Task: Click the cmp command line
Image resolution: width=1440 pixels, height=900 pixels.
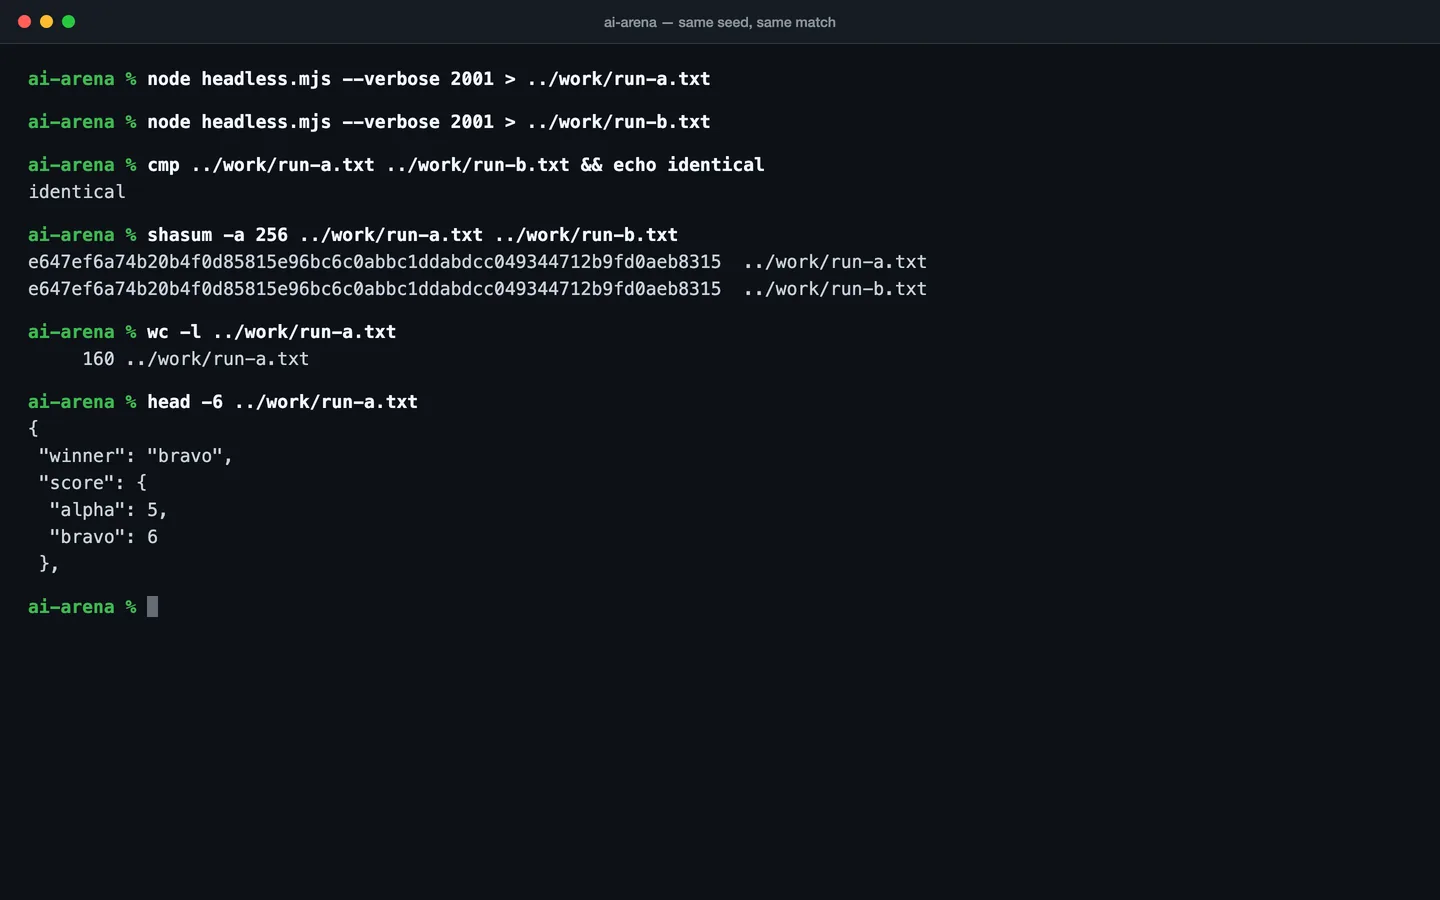Action: (x=456, y=165)
